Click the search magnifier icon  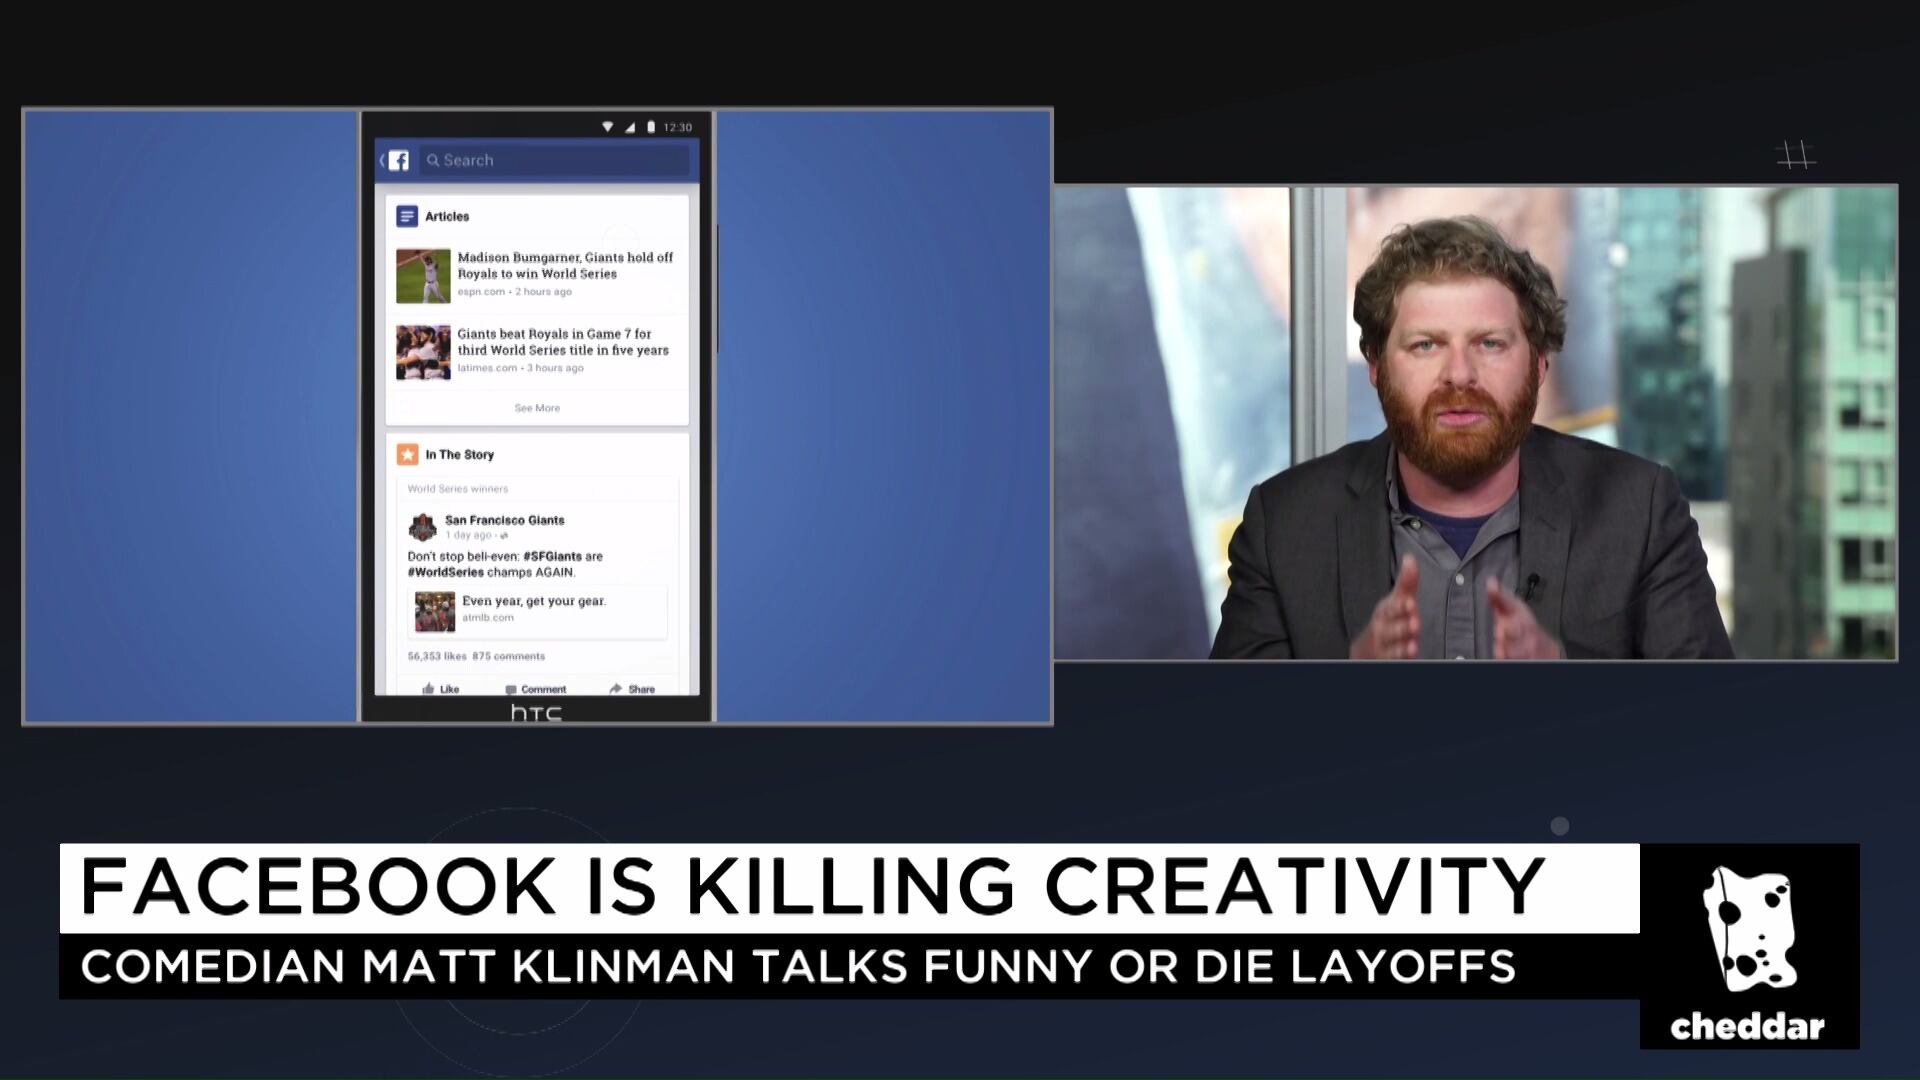433,160
